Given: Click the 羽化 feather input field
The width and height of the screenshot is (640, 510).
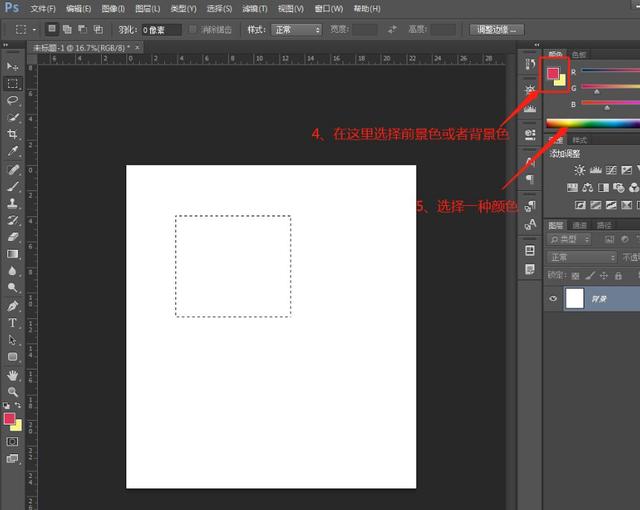Looking at the screenshot, I should point(161,30).
